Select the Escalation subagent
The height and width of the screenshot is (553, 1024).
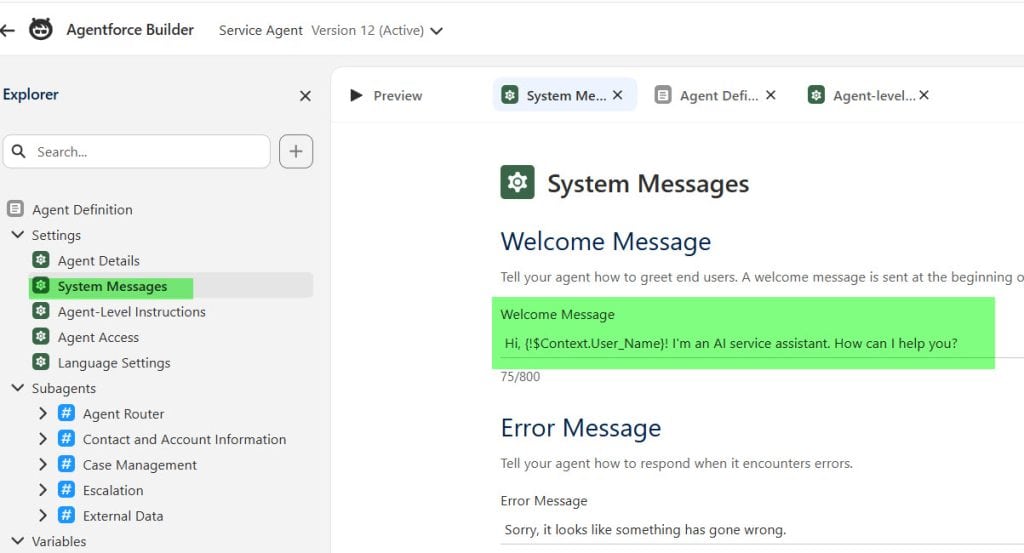click(113, 490)
